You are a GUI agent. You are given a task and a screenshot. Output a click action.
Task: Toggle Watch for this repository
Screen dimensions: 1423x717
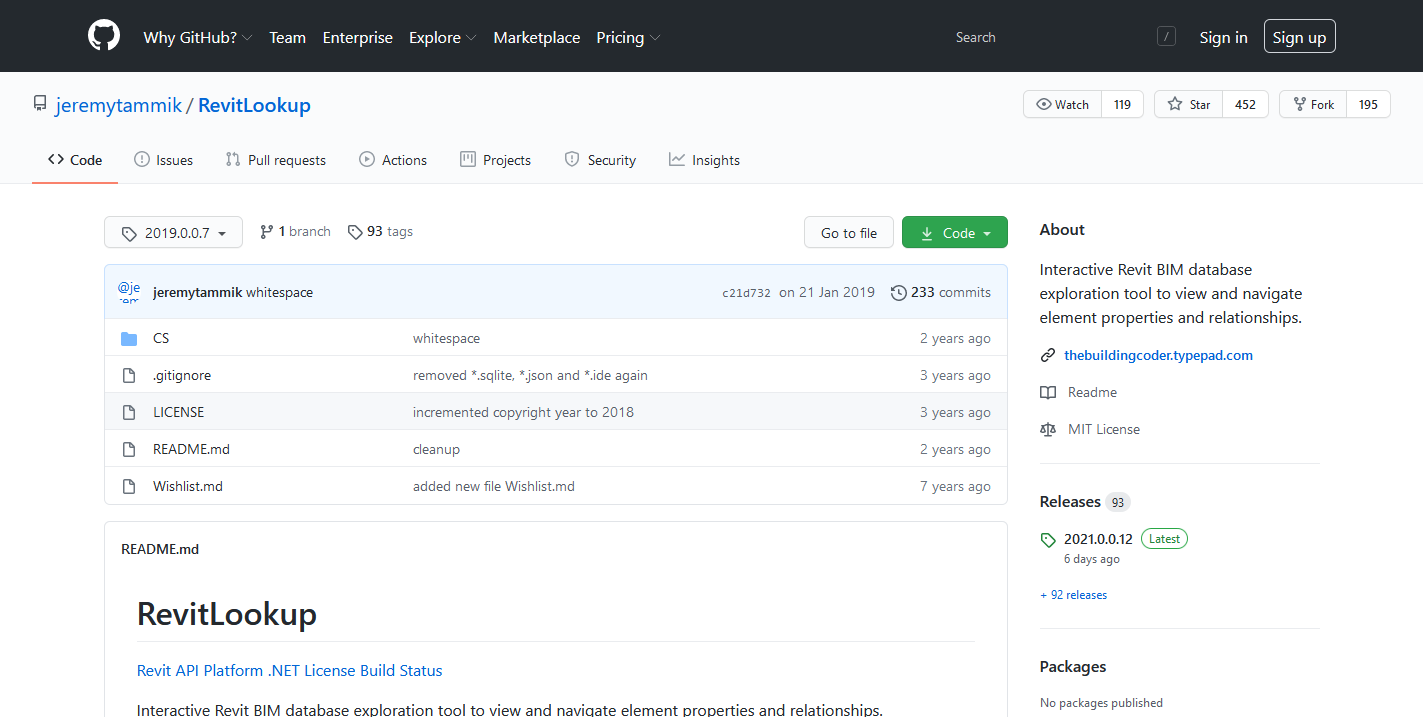pos(1062,105)
